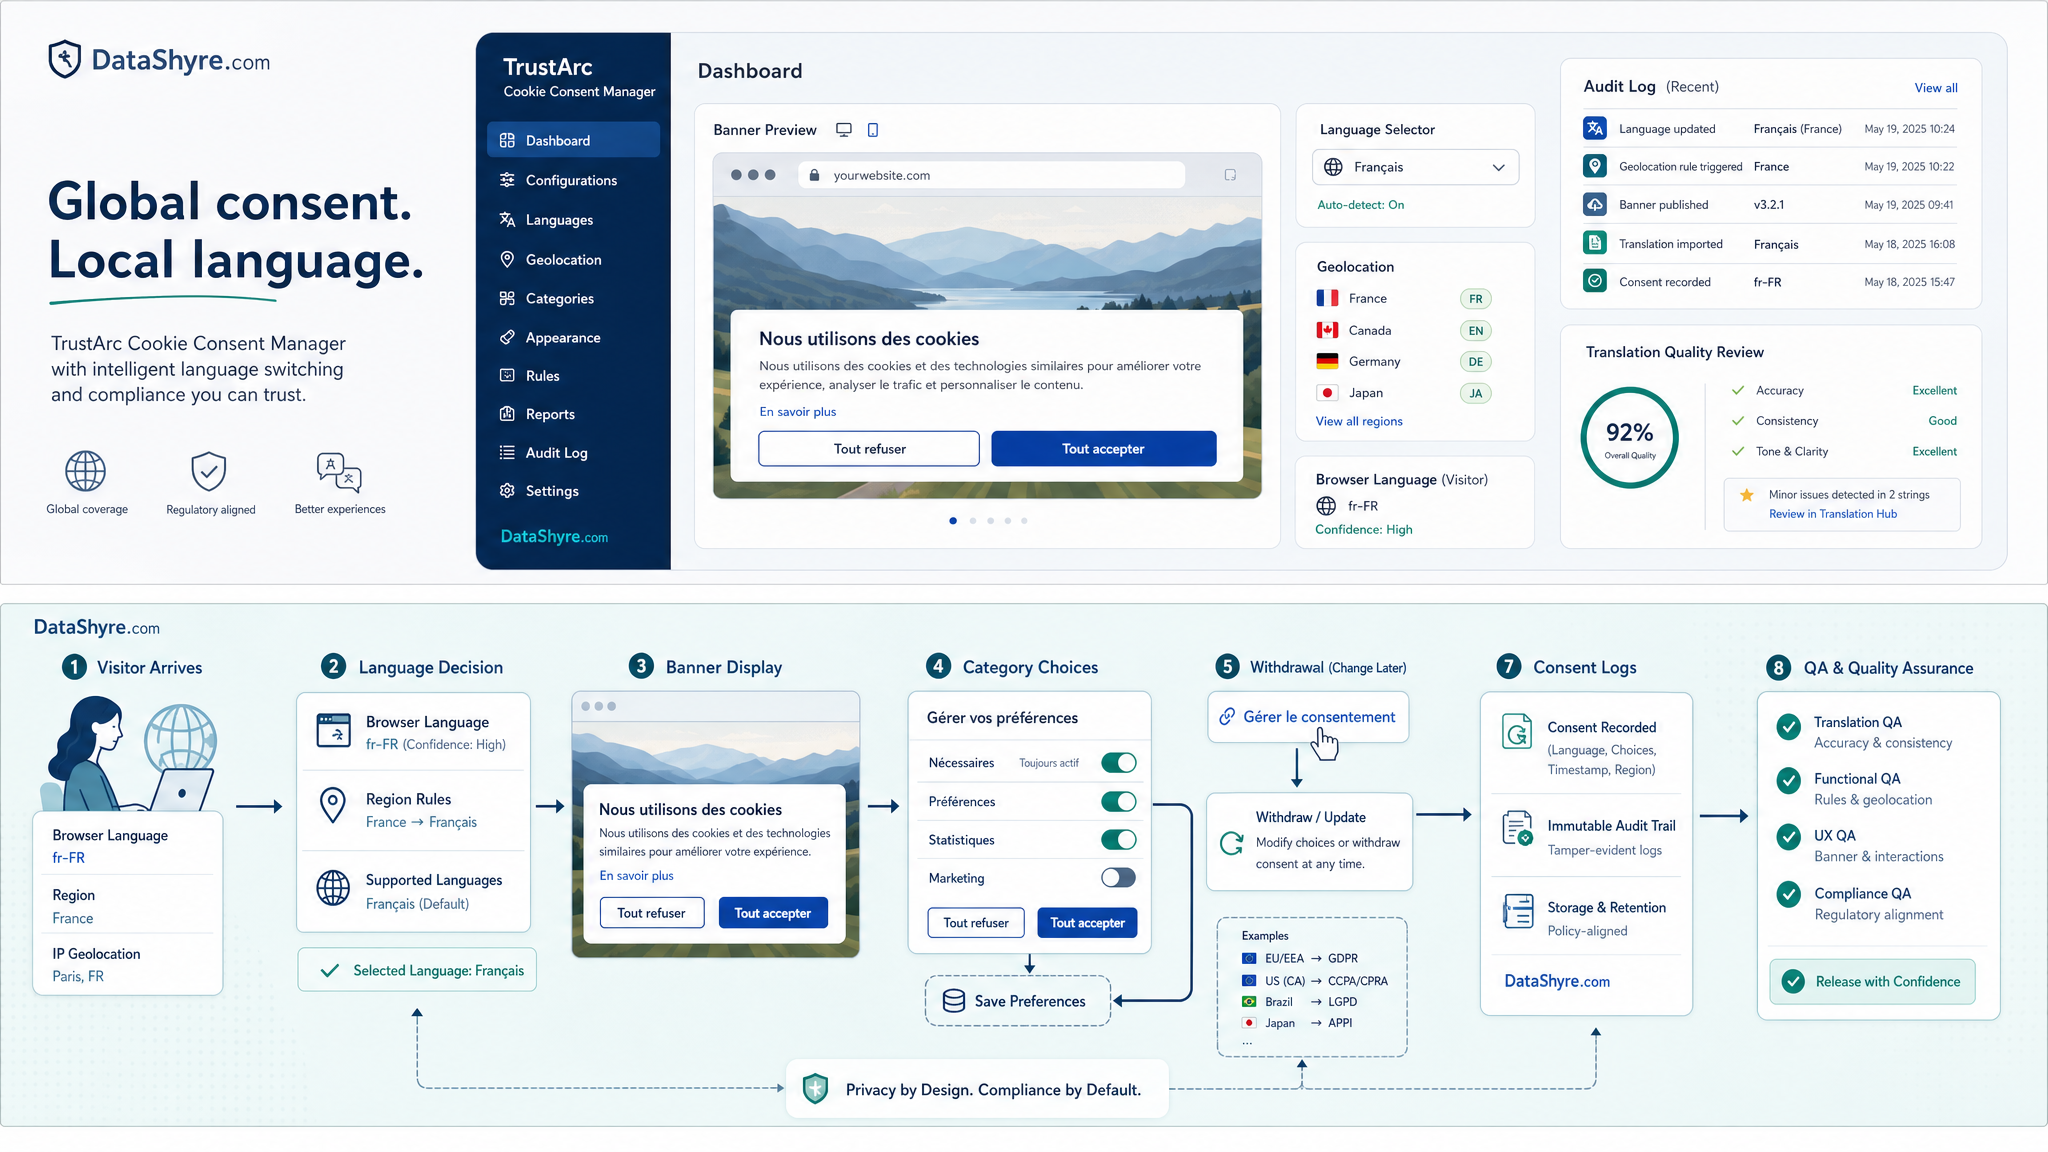The height and width of the screenshot is (1152, 2048).
Task: Click Tout accepter in the dashboard banner
Action: tap(1104, 449)
